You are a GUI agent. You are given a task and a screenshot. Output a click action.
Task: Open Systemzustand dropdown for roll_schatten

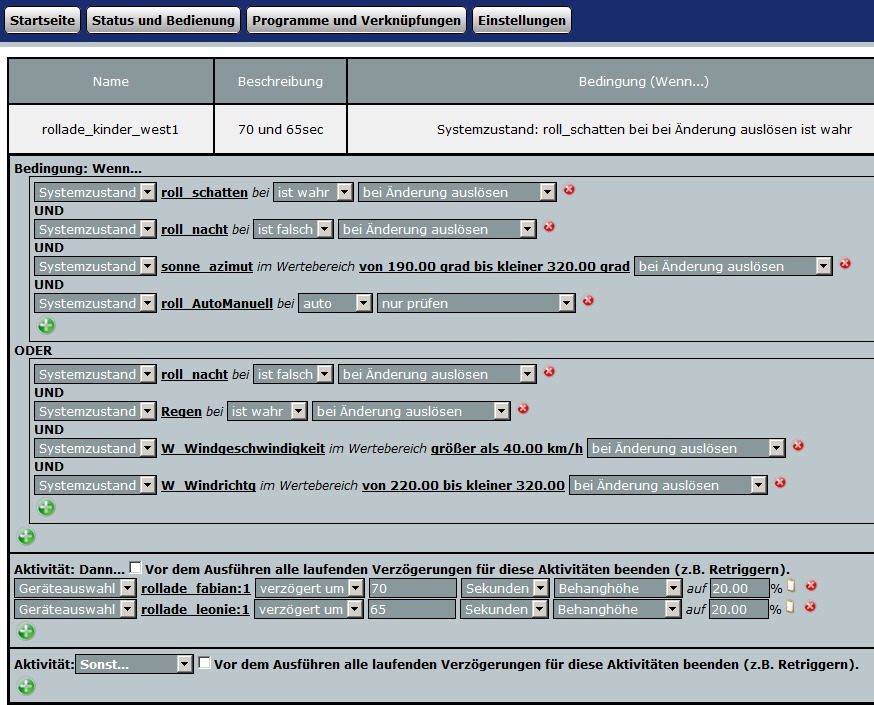click(95, 192)
